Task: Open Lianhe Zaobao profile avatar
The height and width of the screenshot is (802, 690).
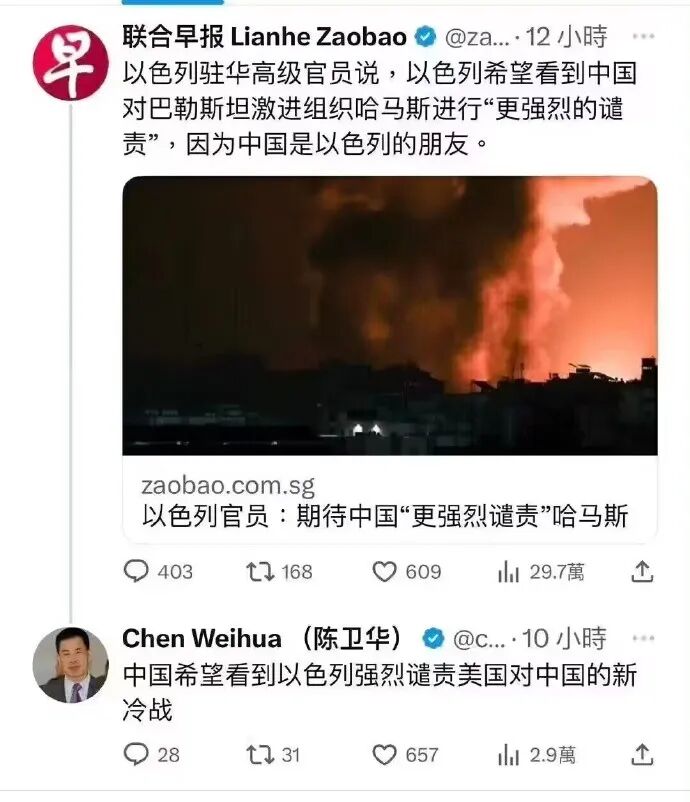Action: [71, 62]
